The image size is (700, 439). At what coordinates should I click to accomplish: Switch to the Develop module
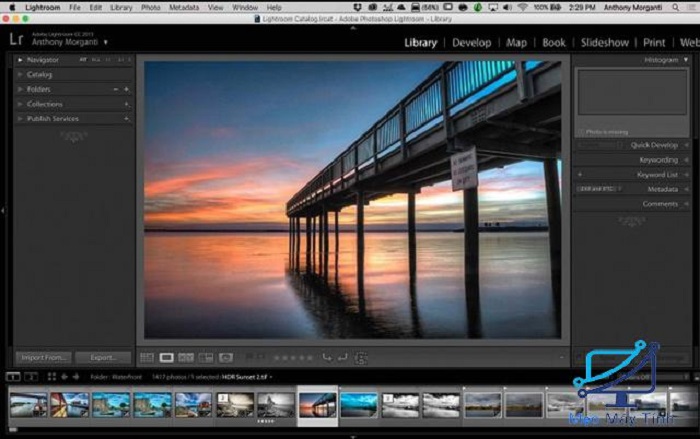pyautogui.click(x=471, y=43)
